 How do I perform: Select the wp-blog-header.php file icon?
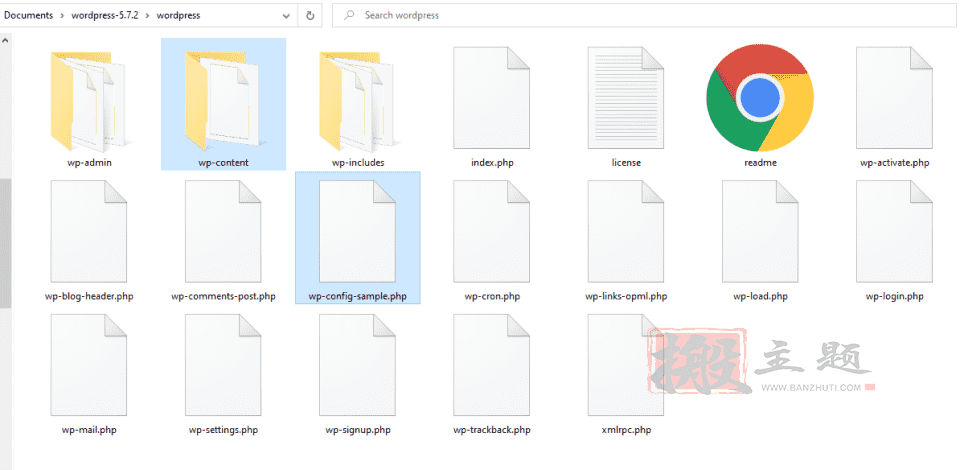pyautogui.click(x=89, y=231)
